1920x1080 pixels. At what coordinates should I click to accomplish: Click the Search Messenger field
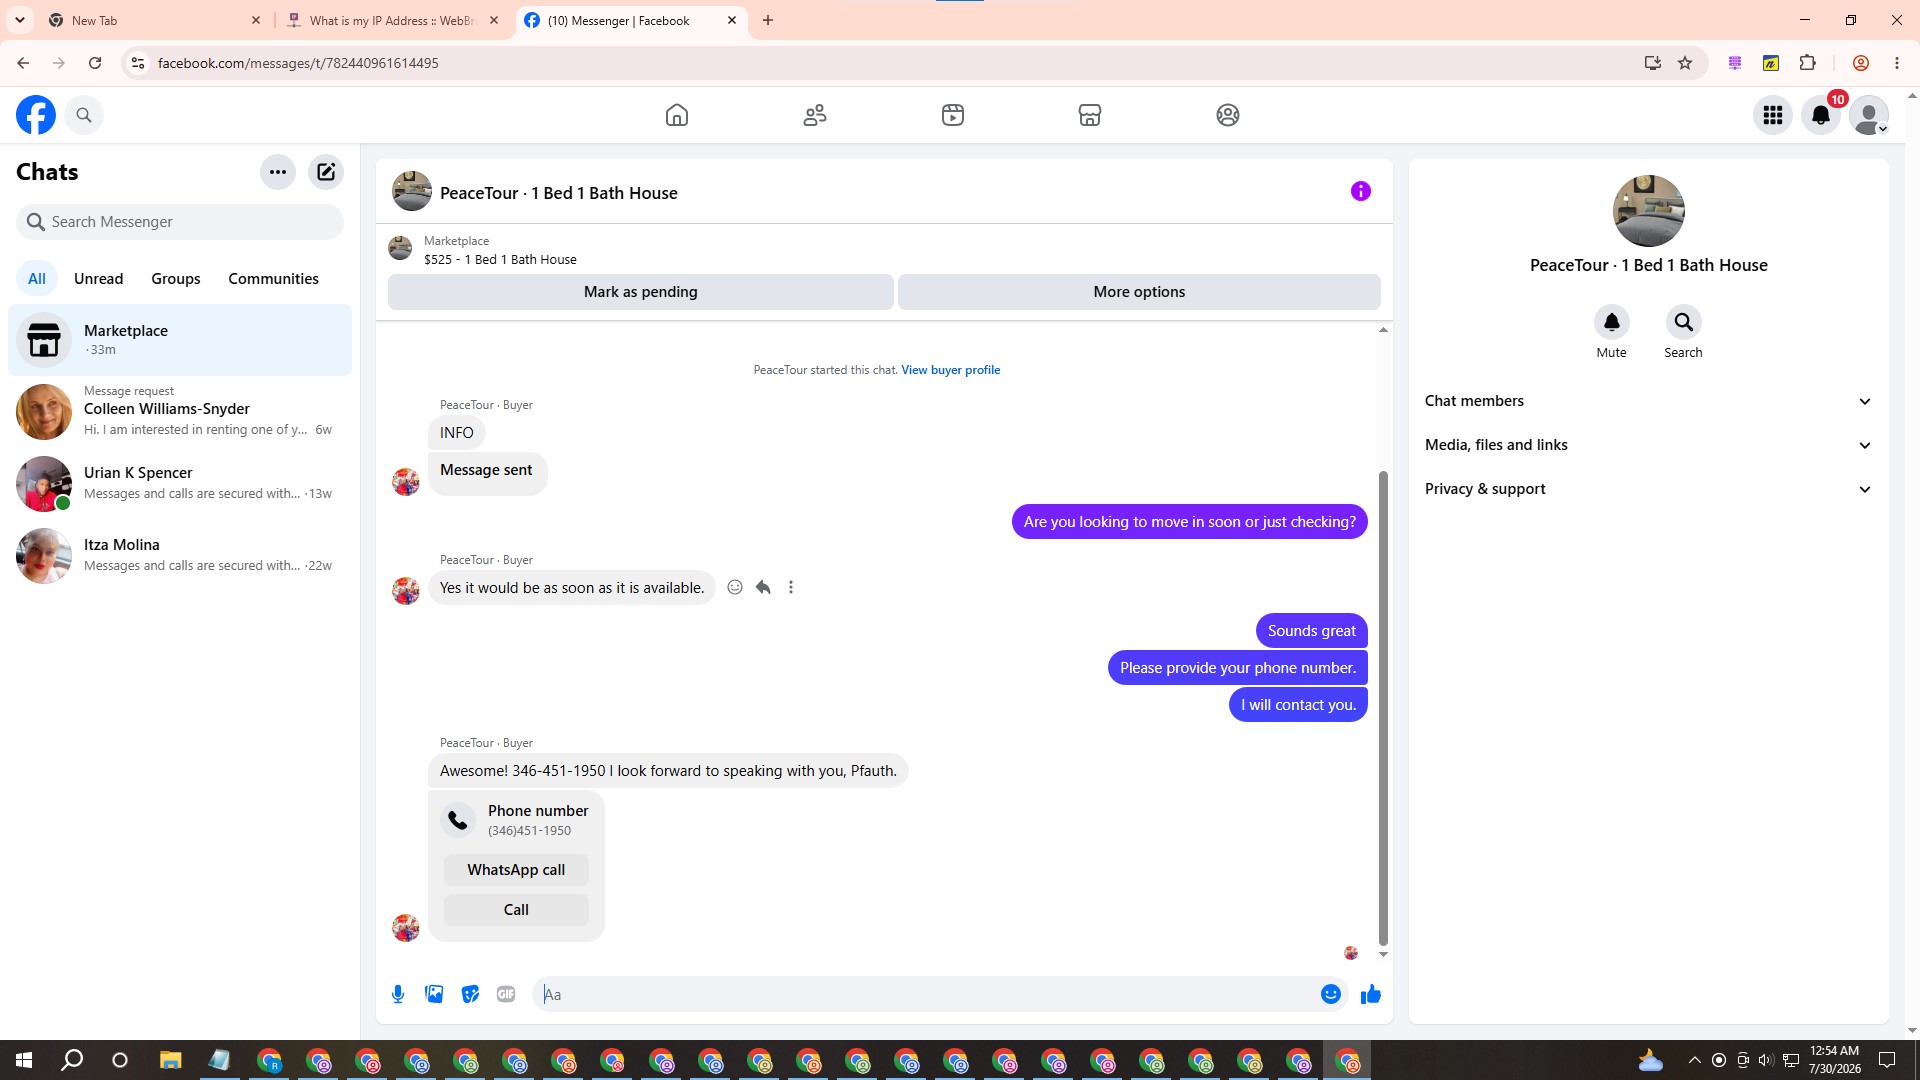(x=180, y=222)
